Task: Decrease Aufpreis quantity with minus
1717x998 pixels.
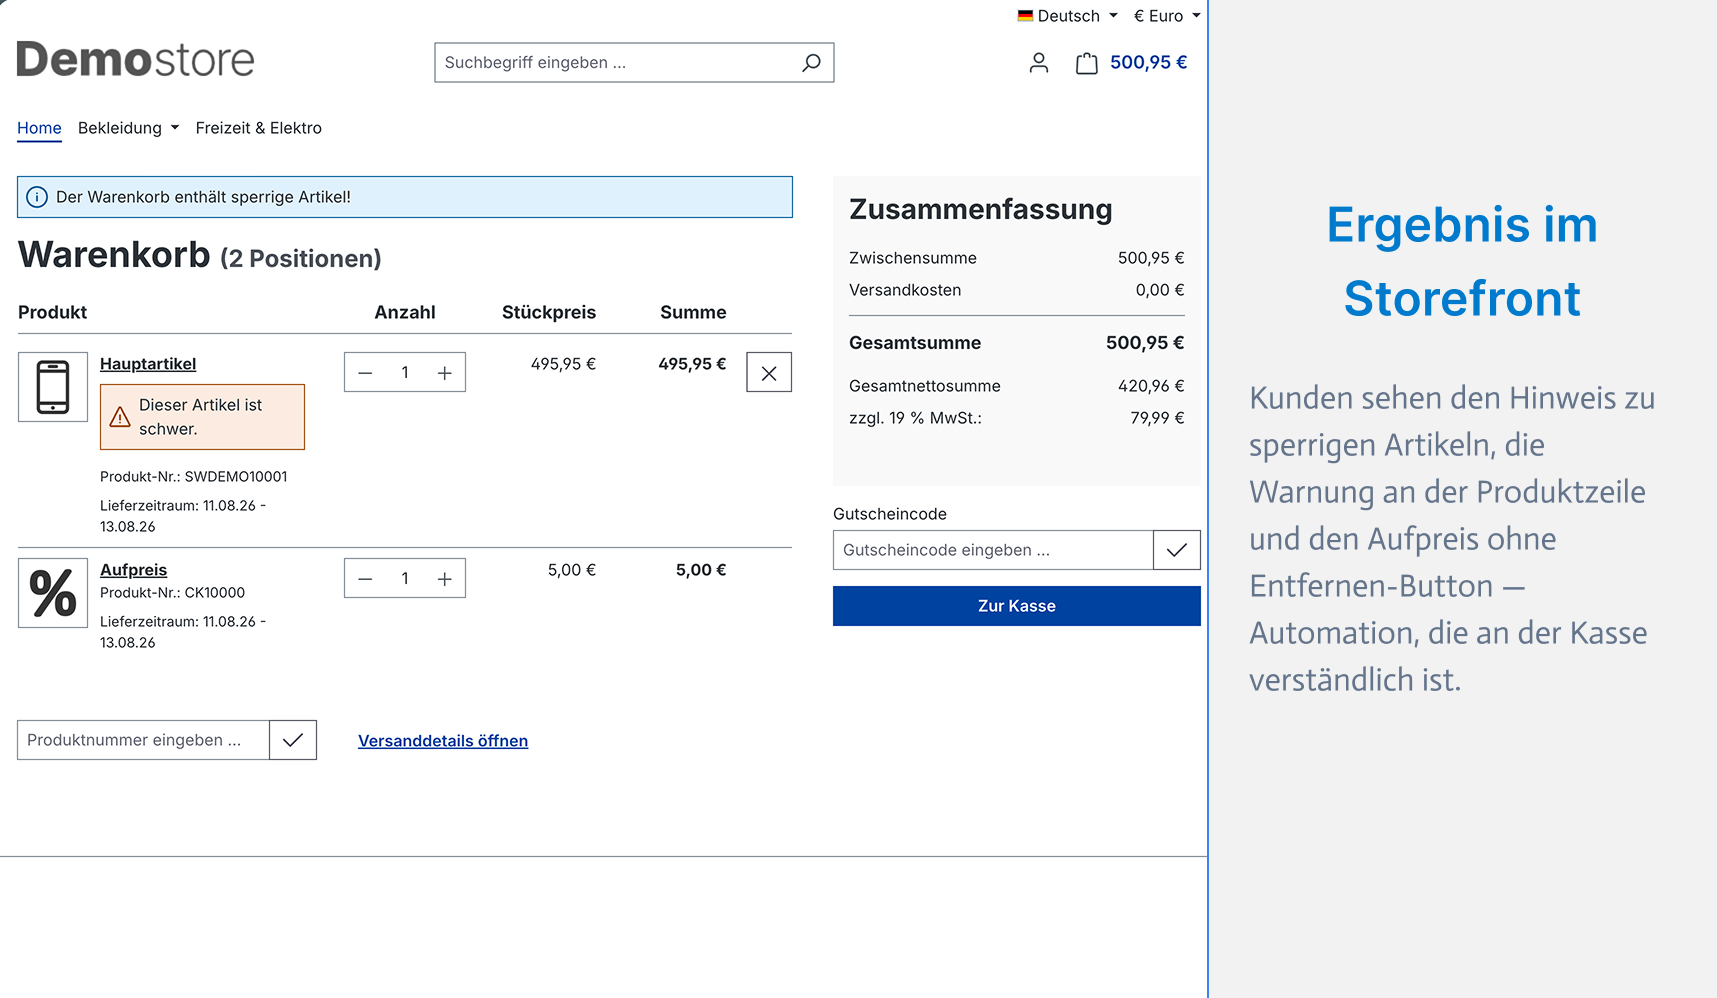Action: point(365,579)
